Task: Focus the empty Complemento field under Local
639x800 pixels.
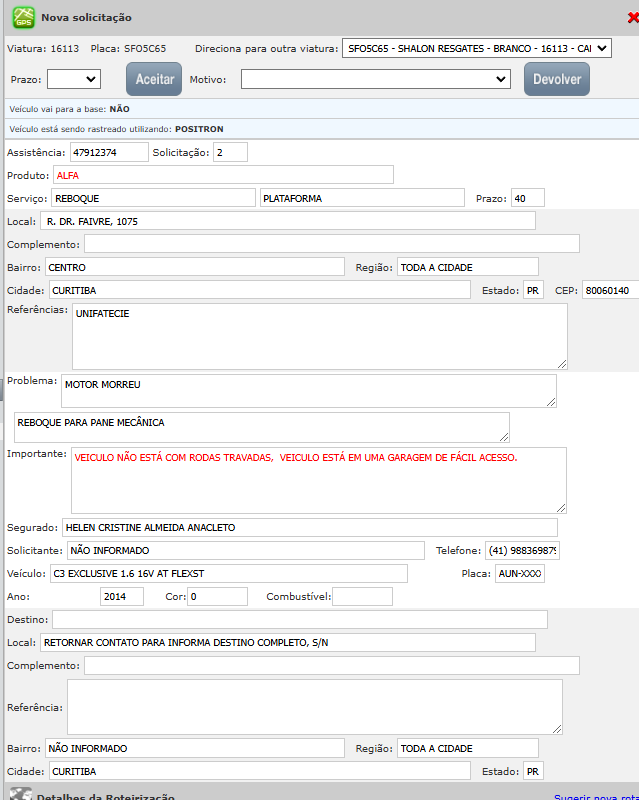Action: pyautogui.click(x=331, y=244)
